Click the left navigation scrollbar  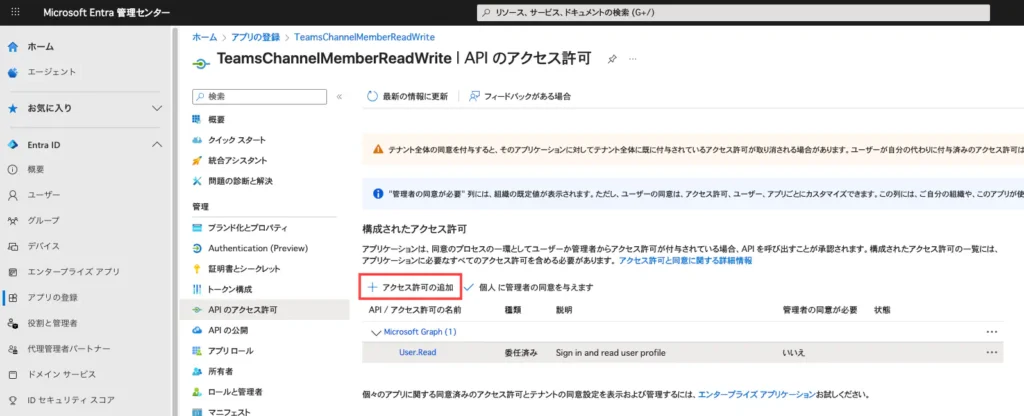tap(174, 221)
